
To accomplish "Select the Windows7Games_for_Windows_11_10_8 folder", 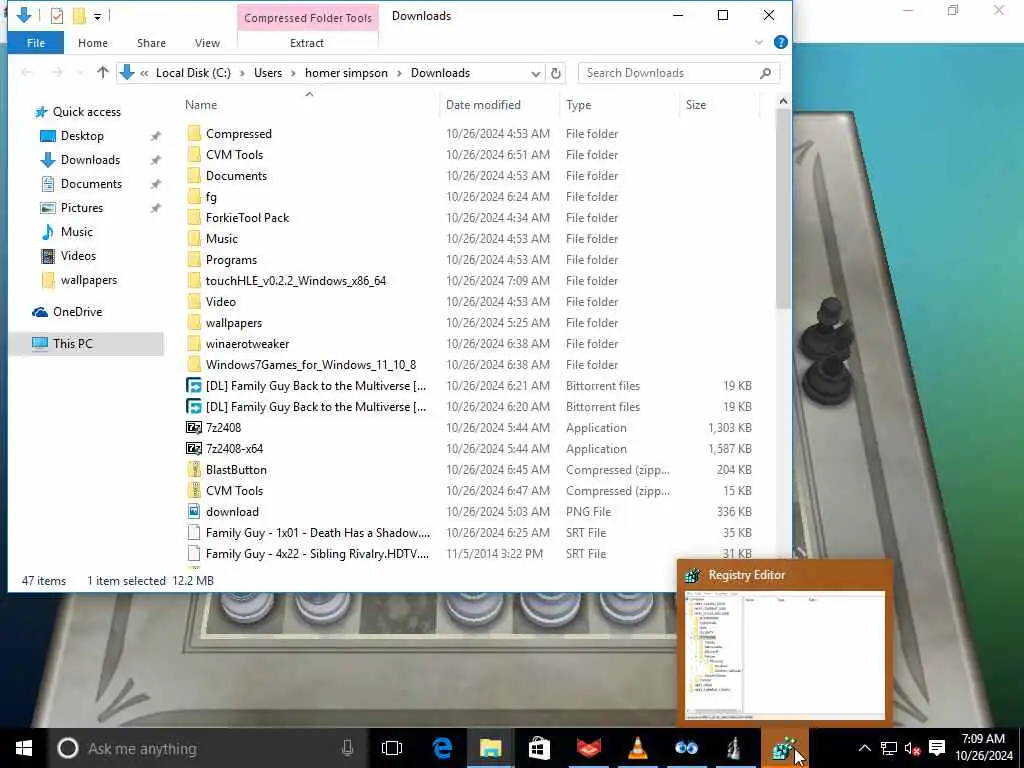I will coord(311,365).
